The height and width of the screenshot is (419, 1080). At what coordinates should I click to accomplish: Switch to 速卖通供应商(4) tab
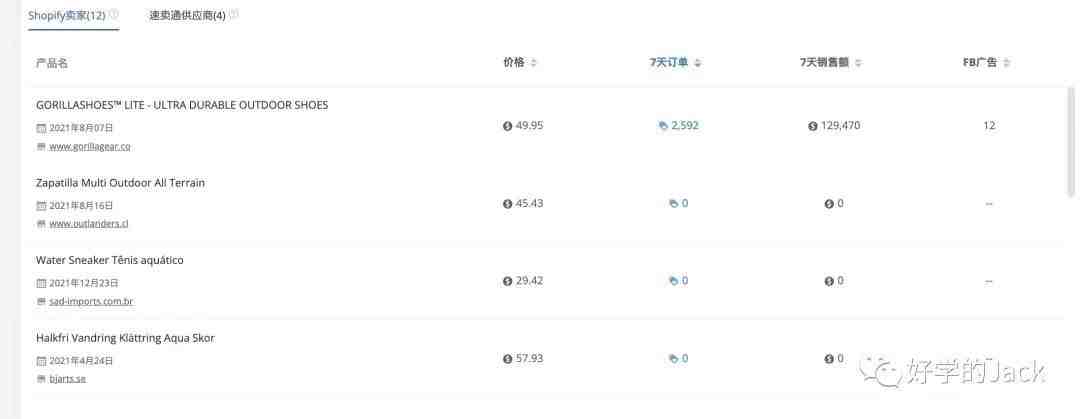click(187, 15)
